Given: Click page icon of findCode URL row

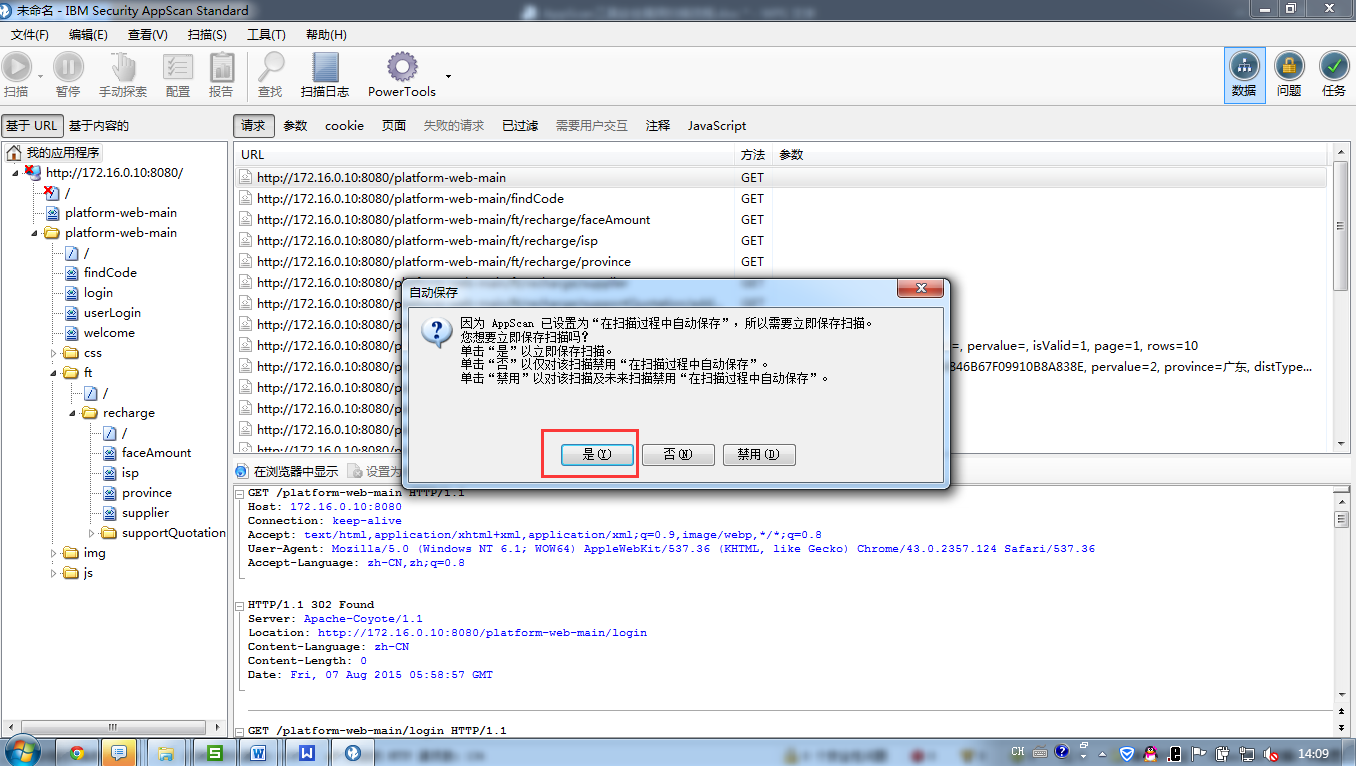Looking at the screenshot, I should point(246,199).
